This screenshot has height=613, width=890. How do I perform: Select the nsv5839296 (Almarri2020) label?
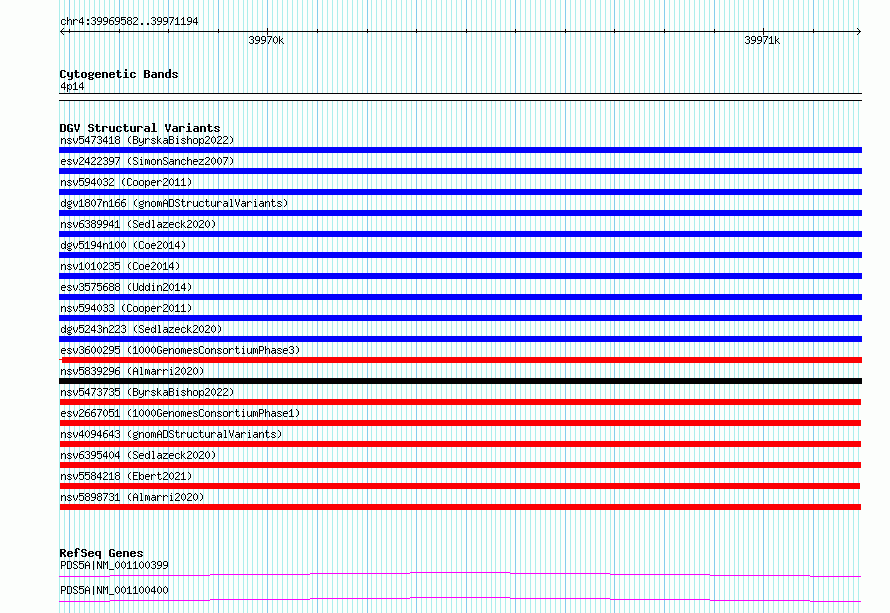pyautogui.click(x=132, y=371)
